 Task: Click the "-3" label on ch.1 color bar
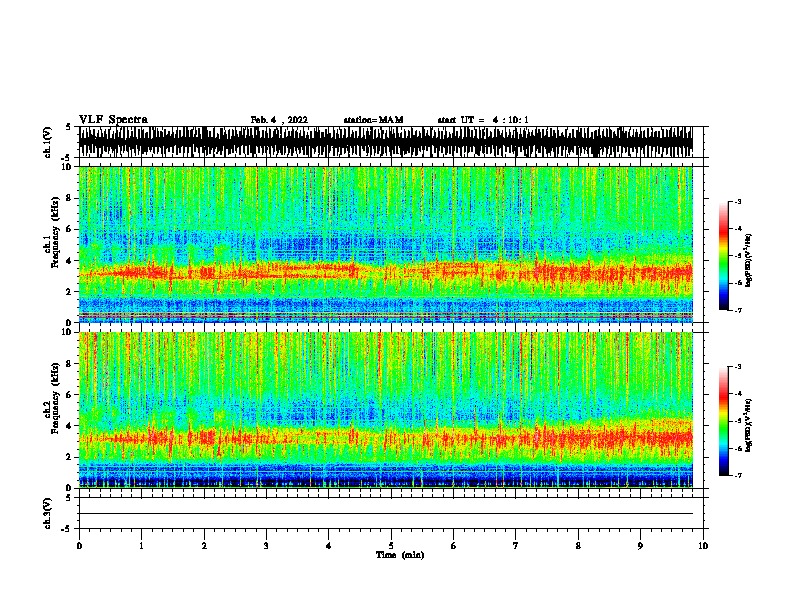point(738,201)
